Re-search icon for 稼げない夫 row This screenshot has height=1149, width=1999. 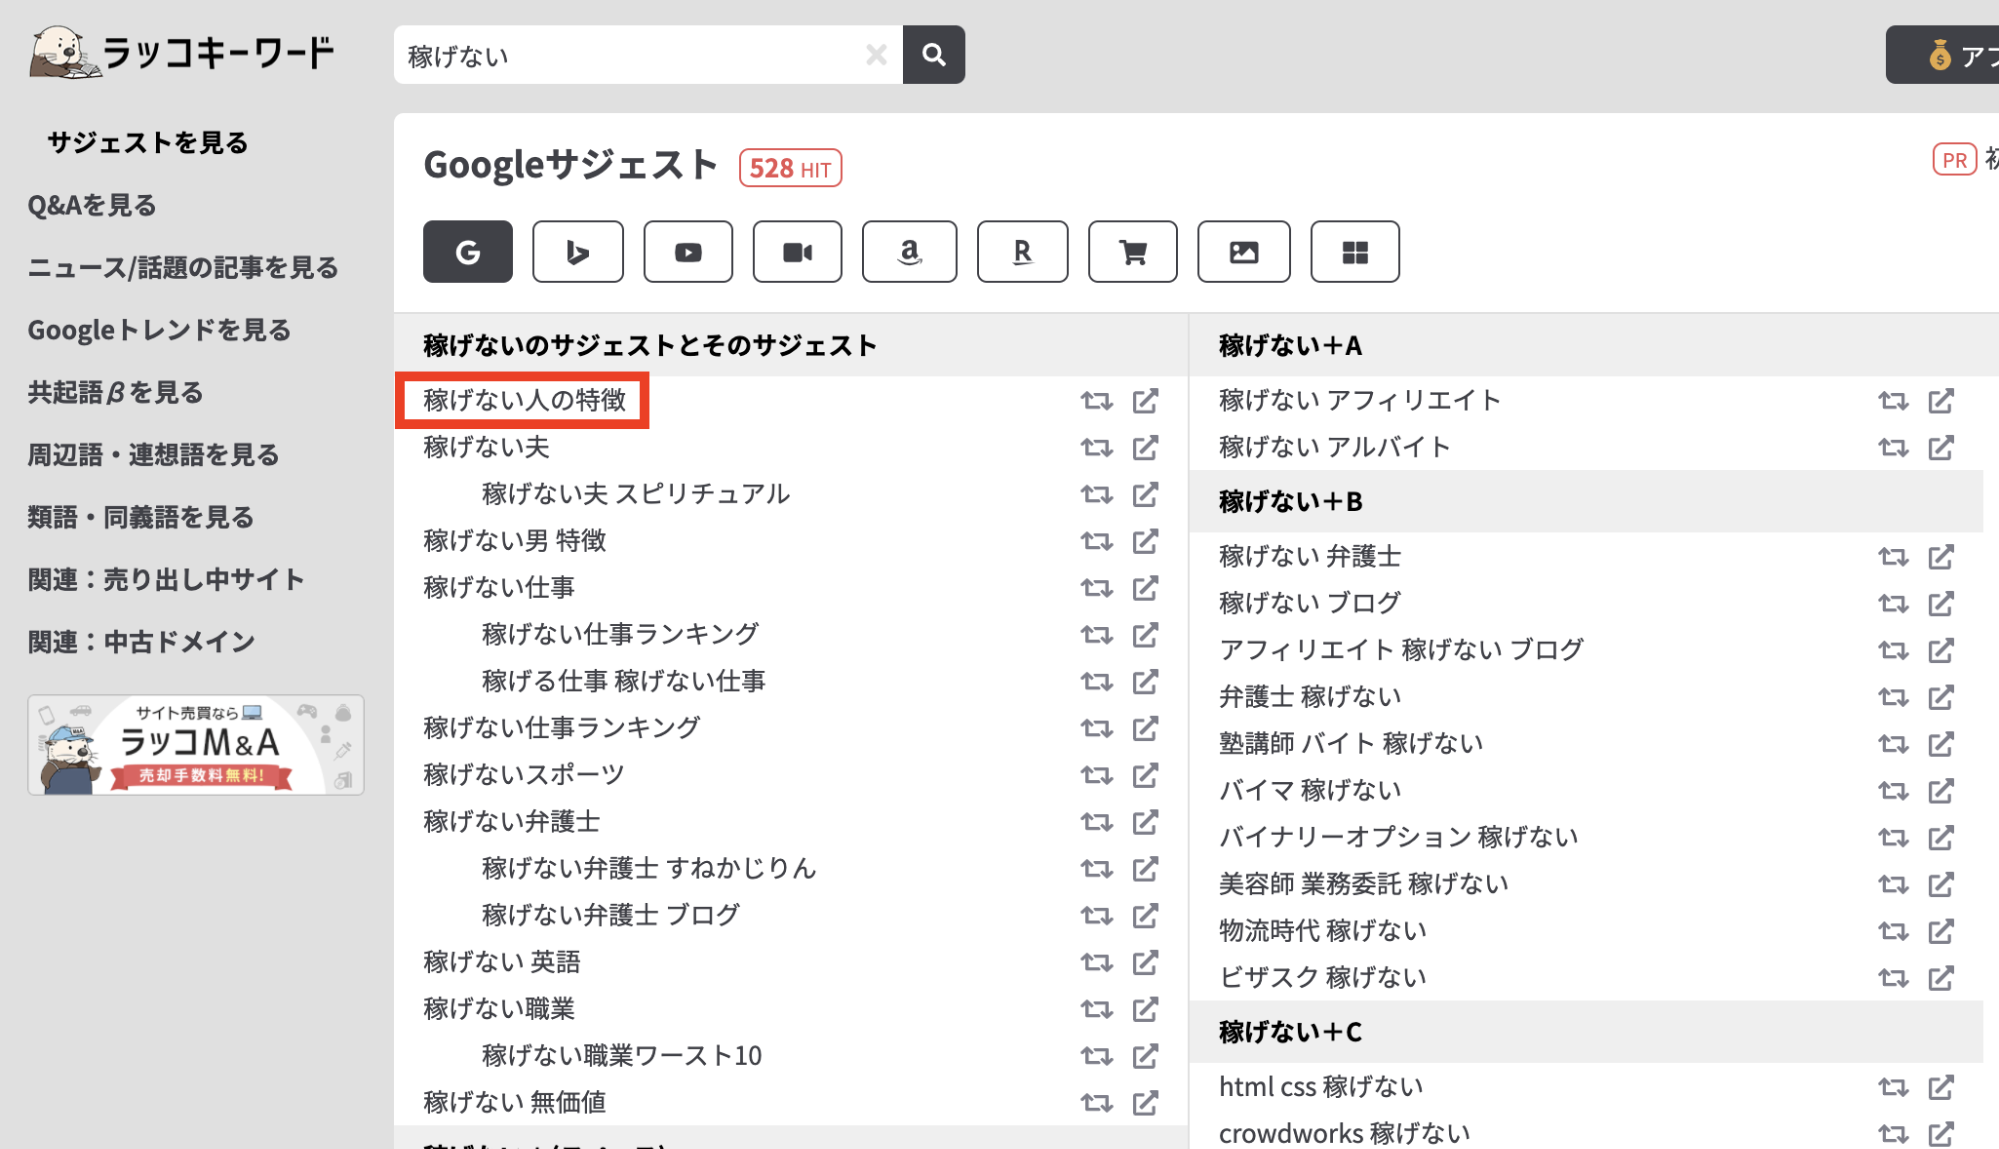click(x=1096, y=448)
